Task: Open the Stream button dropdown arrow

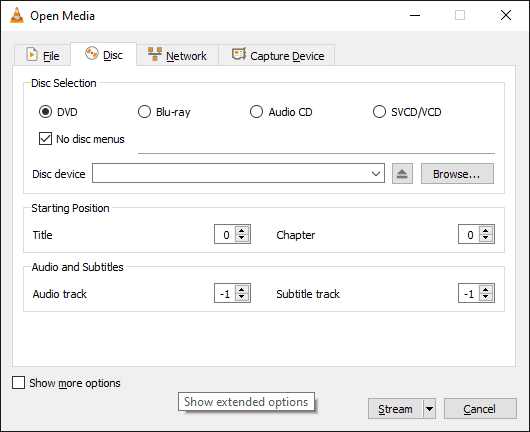Action: [429, 409]
